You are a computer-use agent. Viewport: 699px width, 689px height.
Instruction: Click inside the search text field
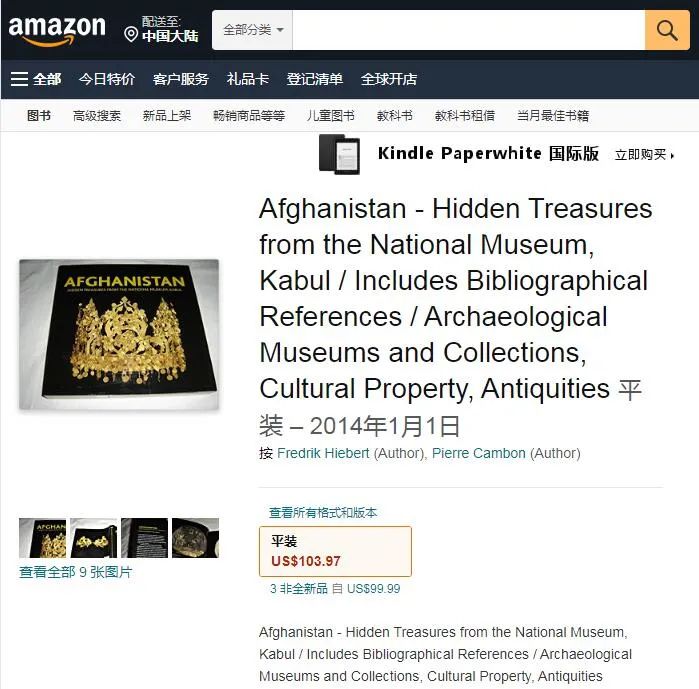tap(469, 30)
